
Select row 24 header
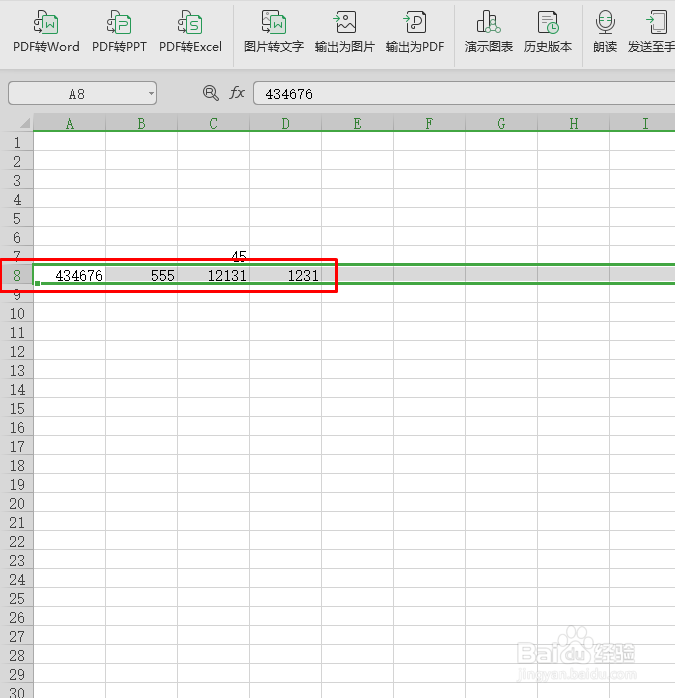[x=17, y=580]
